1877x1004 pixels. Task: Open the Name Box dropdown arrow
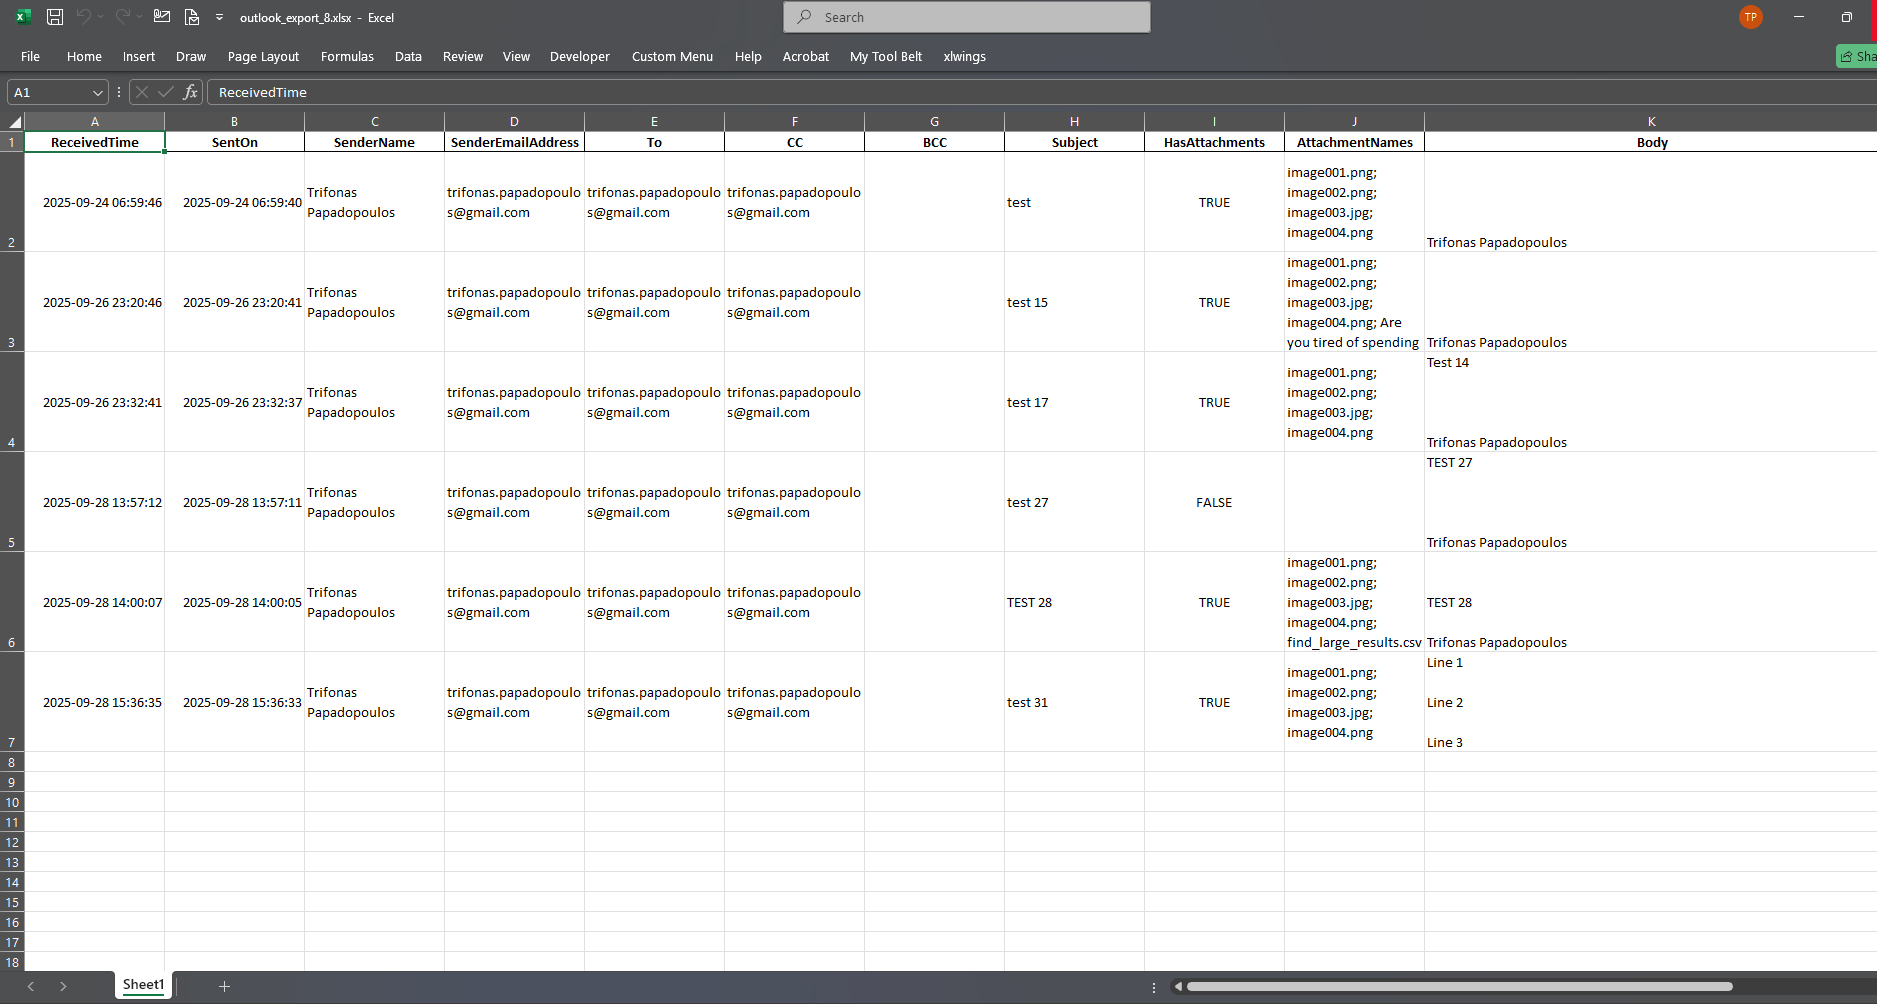[x=97, y=92]
